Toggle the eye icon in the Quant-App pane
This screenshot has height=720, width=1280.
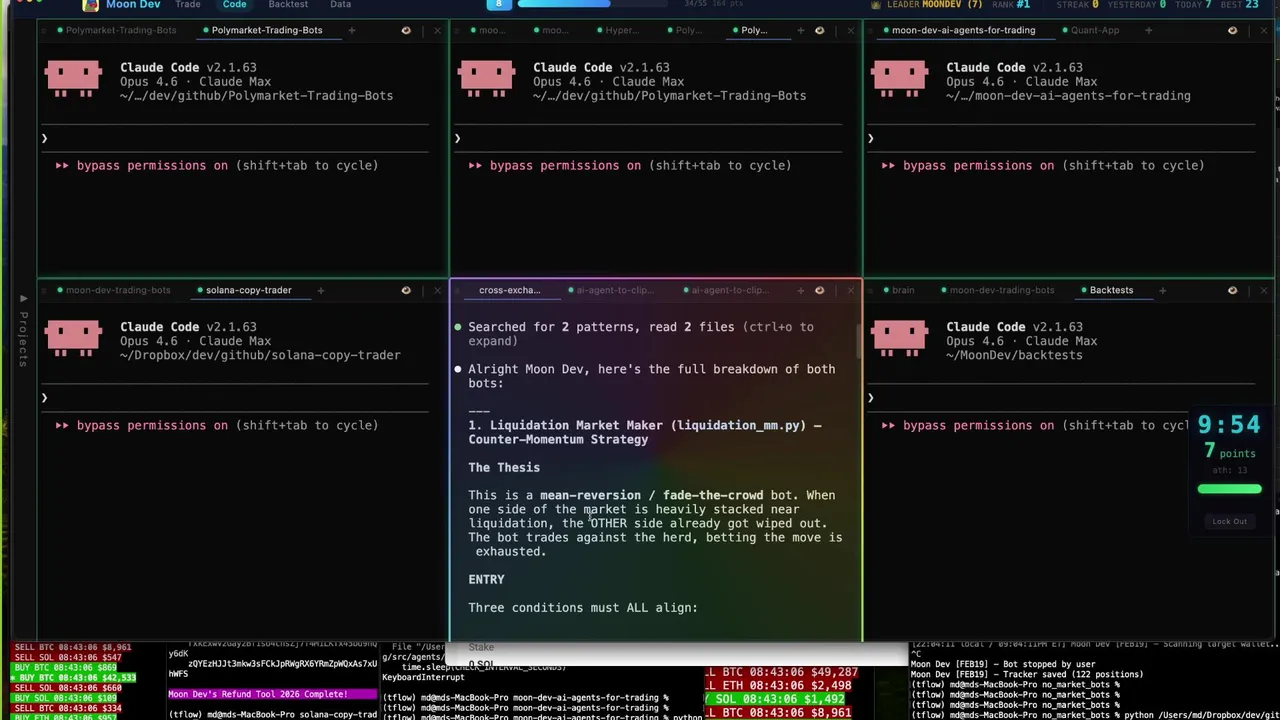1233,30
